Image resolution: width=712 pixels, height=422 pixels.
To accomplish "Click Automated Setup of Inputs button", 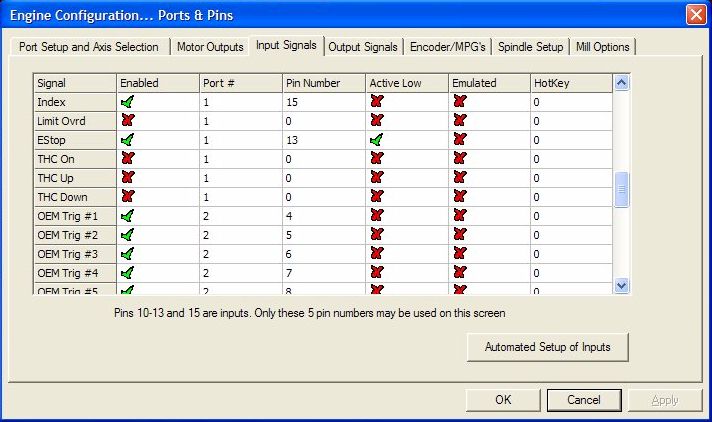I will point(548,347).
